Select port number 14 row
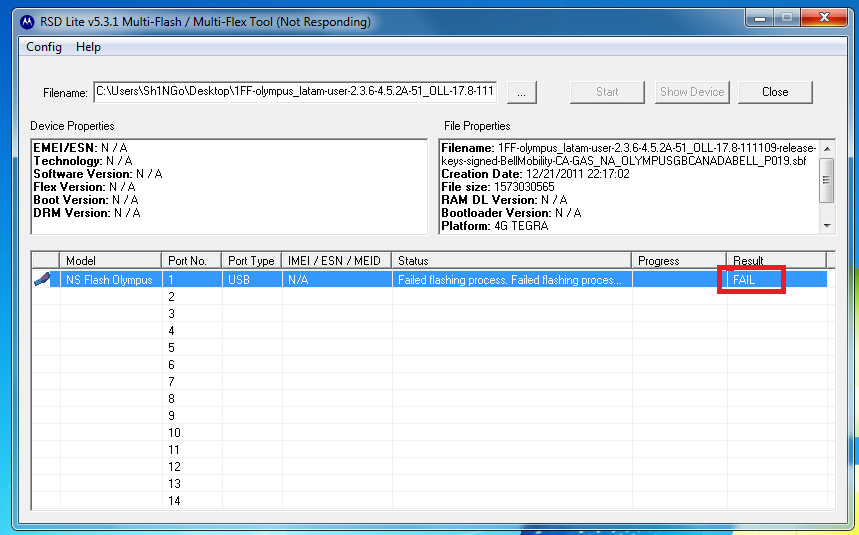Screen dimensions: 859x535 (433, 500)
